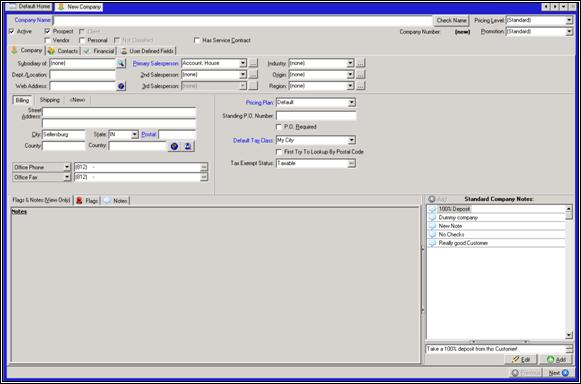Click the Check Name button

point(451,20)
